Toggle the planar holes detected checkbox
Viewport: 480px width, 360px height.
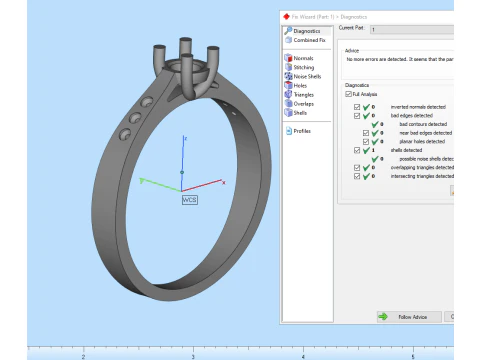[x=366, y=142]
